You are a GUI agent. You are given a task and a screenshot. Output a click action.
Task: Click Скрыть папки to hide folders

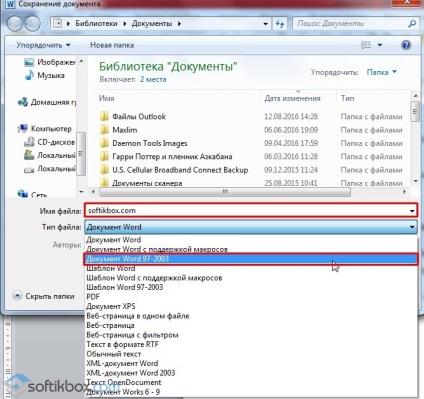pyautogui.click(x=44, y=296)
